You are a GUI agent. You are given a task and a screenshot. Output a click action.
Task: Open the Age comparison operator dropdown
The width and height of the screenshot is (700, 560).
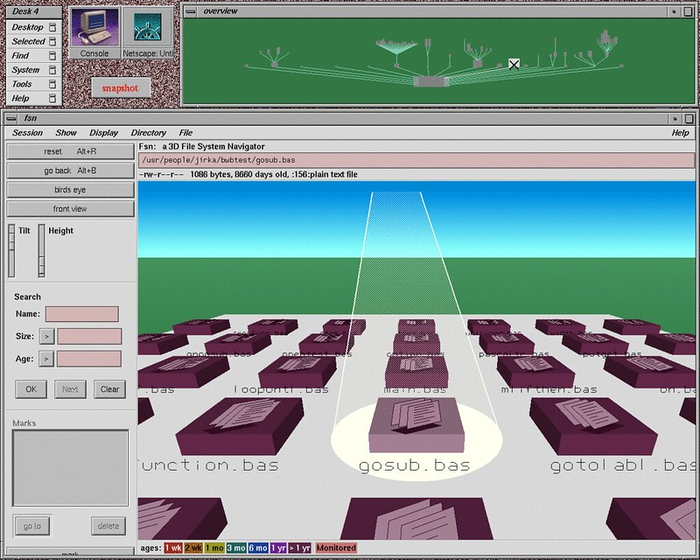pyautogui.click(x=47, y=358)
